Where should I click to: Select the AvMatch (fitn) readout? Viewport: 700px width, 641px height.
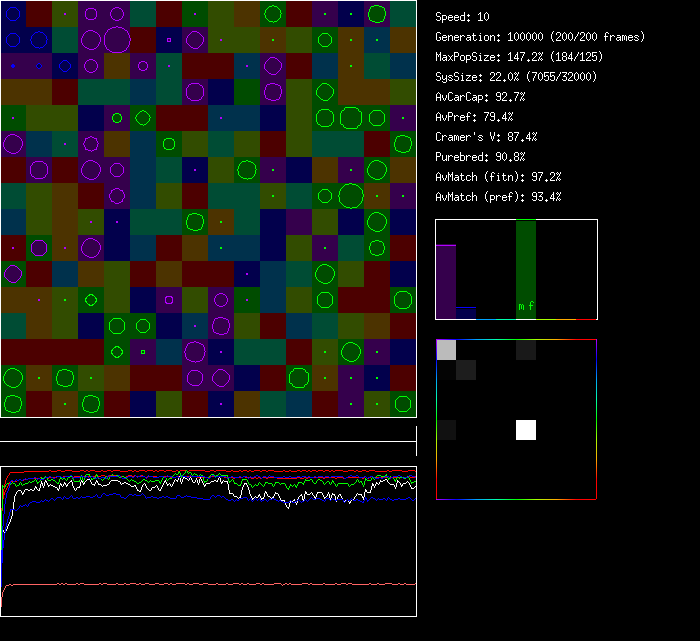tap(499, 177)
